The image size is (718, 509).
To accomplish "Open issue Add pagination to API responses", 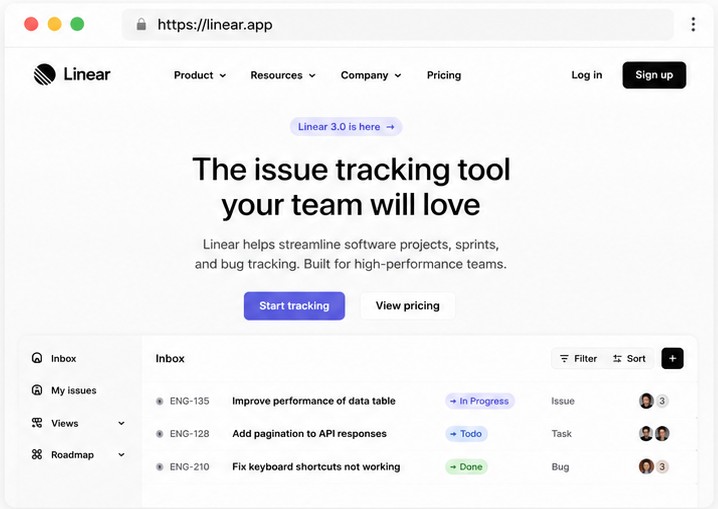I will point(309,433).
